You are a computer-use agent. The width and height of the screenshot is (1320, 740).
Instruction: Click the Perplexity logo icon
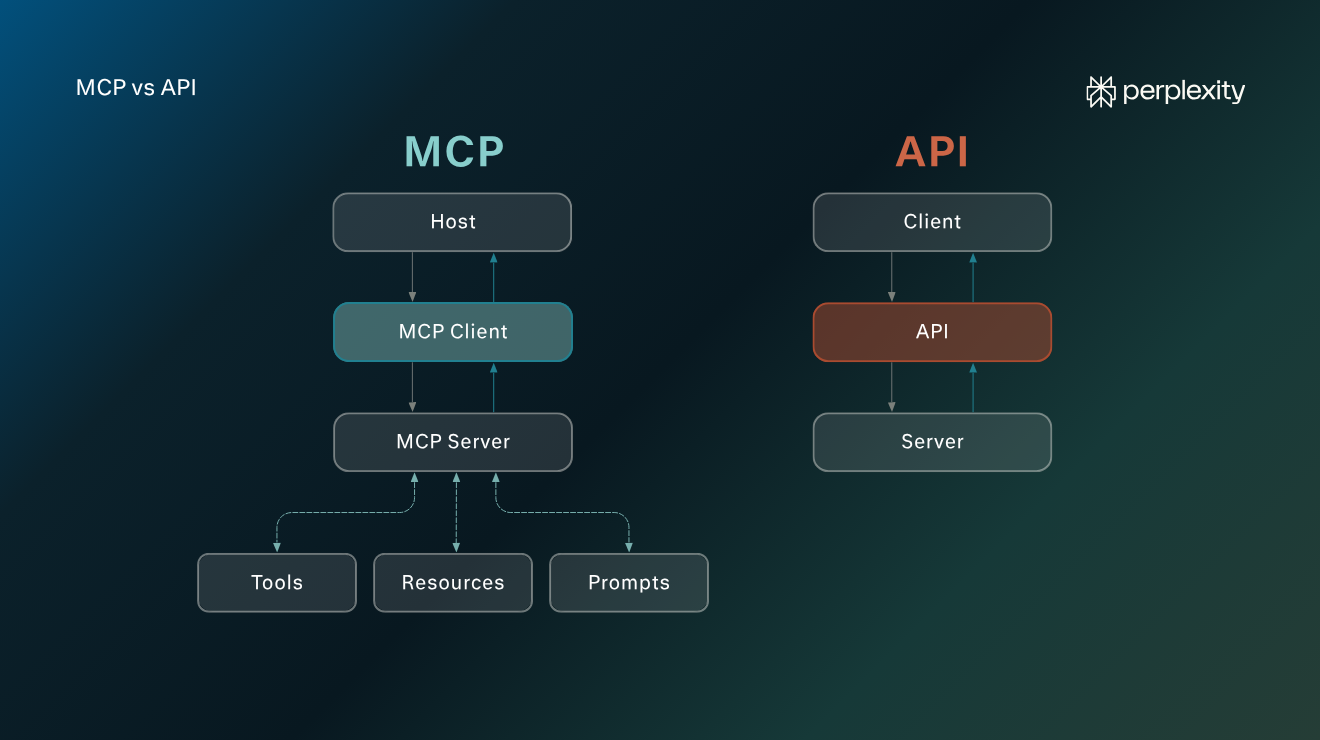click(1101, 92)
